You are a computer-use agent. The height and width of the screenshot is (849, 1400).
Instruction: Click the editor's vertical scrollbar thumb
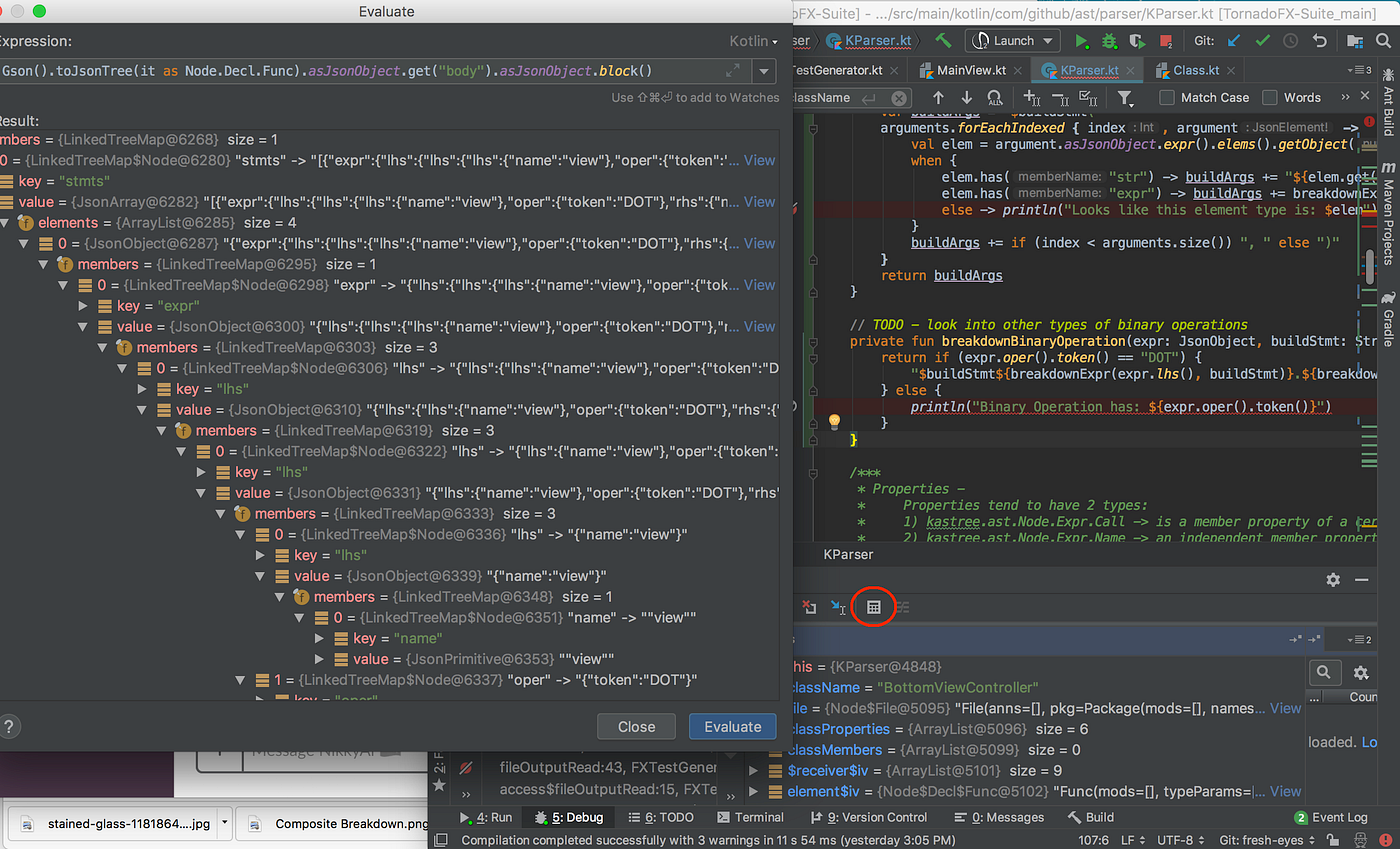pyautogui.click(x=1370, y=265)
